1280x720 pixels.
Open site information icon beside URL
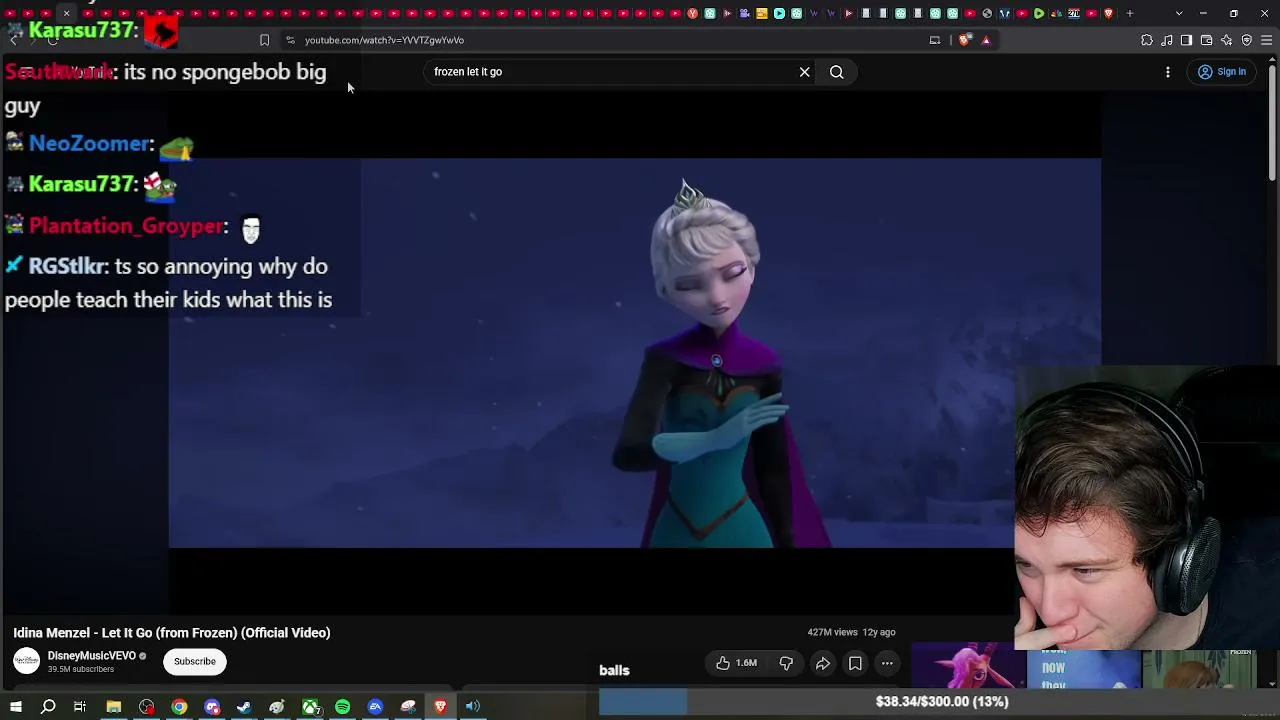point(290,40)
